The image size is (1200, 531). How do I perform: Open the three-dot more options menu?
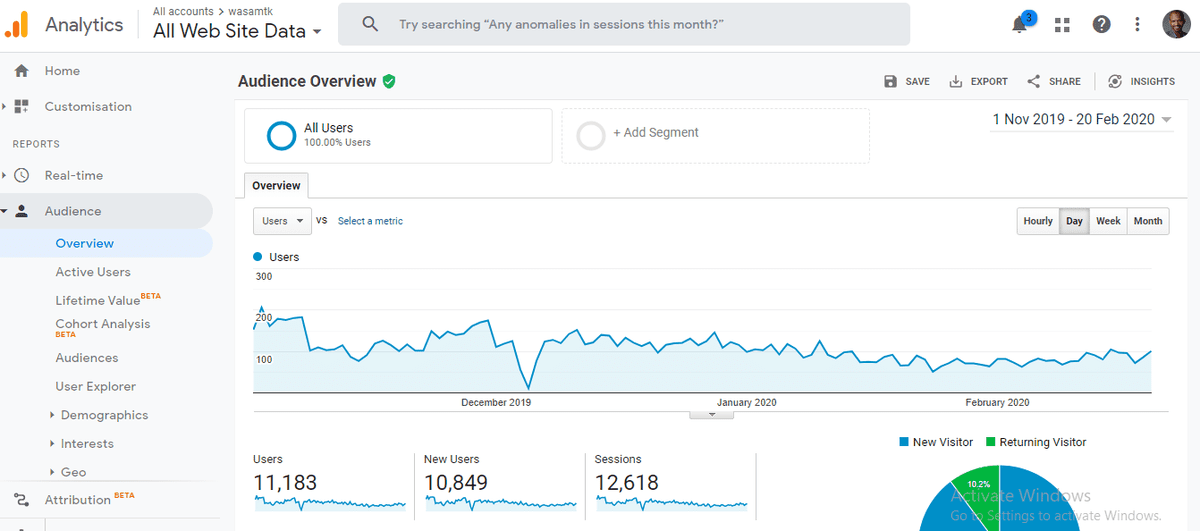coord(1137,24)
